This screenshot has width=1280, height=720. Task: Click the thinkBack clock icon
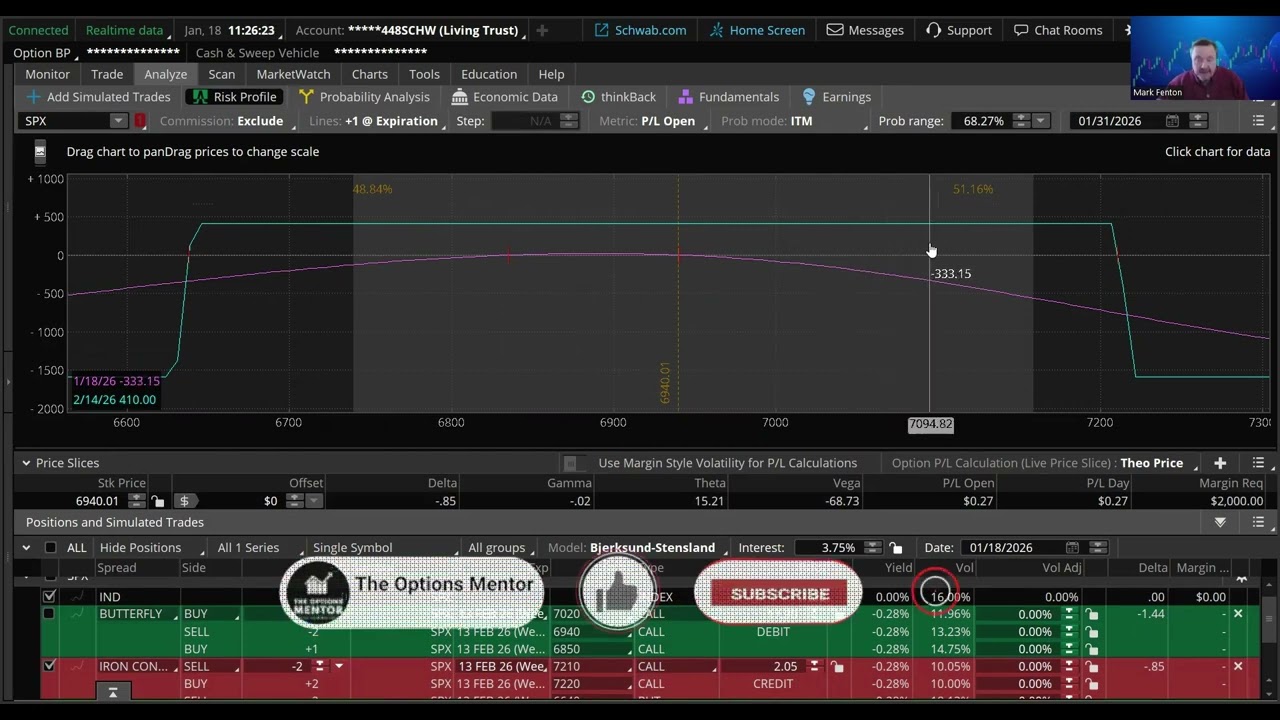(x=588, y=97)
